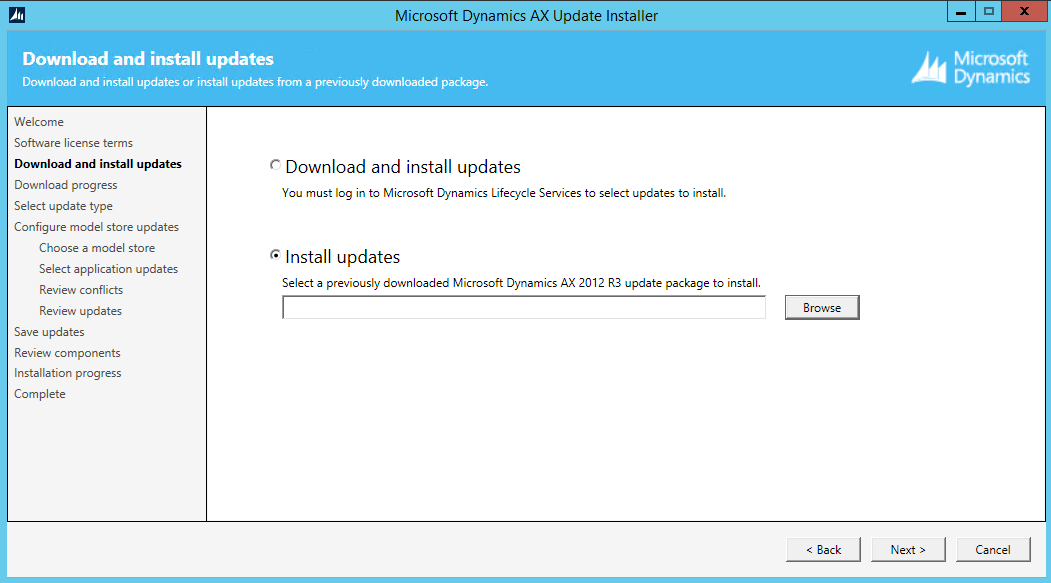The image size is (1051, 583).
Task: Minimize the Update Installer window
Action: [x=961, y=11]
